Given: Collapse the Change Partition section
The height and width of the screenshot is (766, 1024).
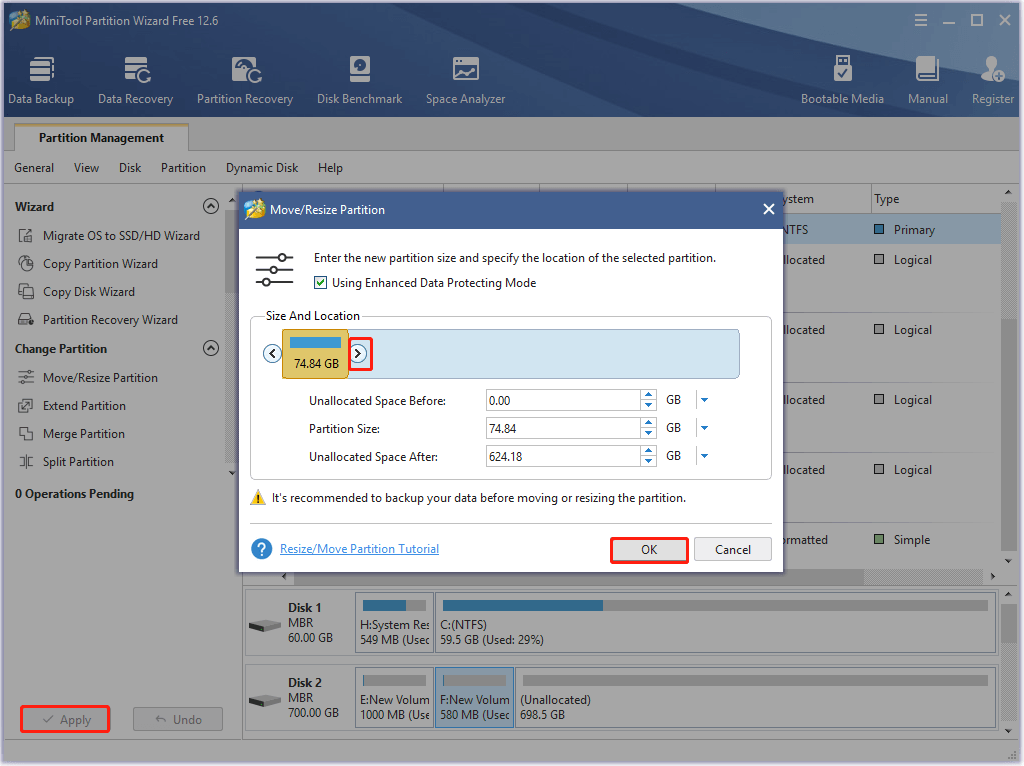Looking at the screenshot, I should point(211,348).
